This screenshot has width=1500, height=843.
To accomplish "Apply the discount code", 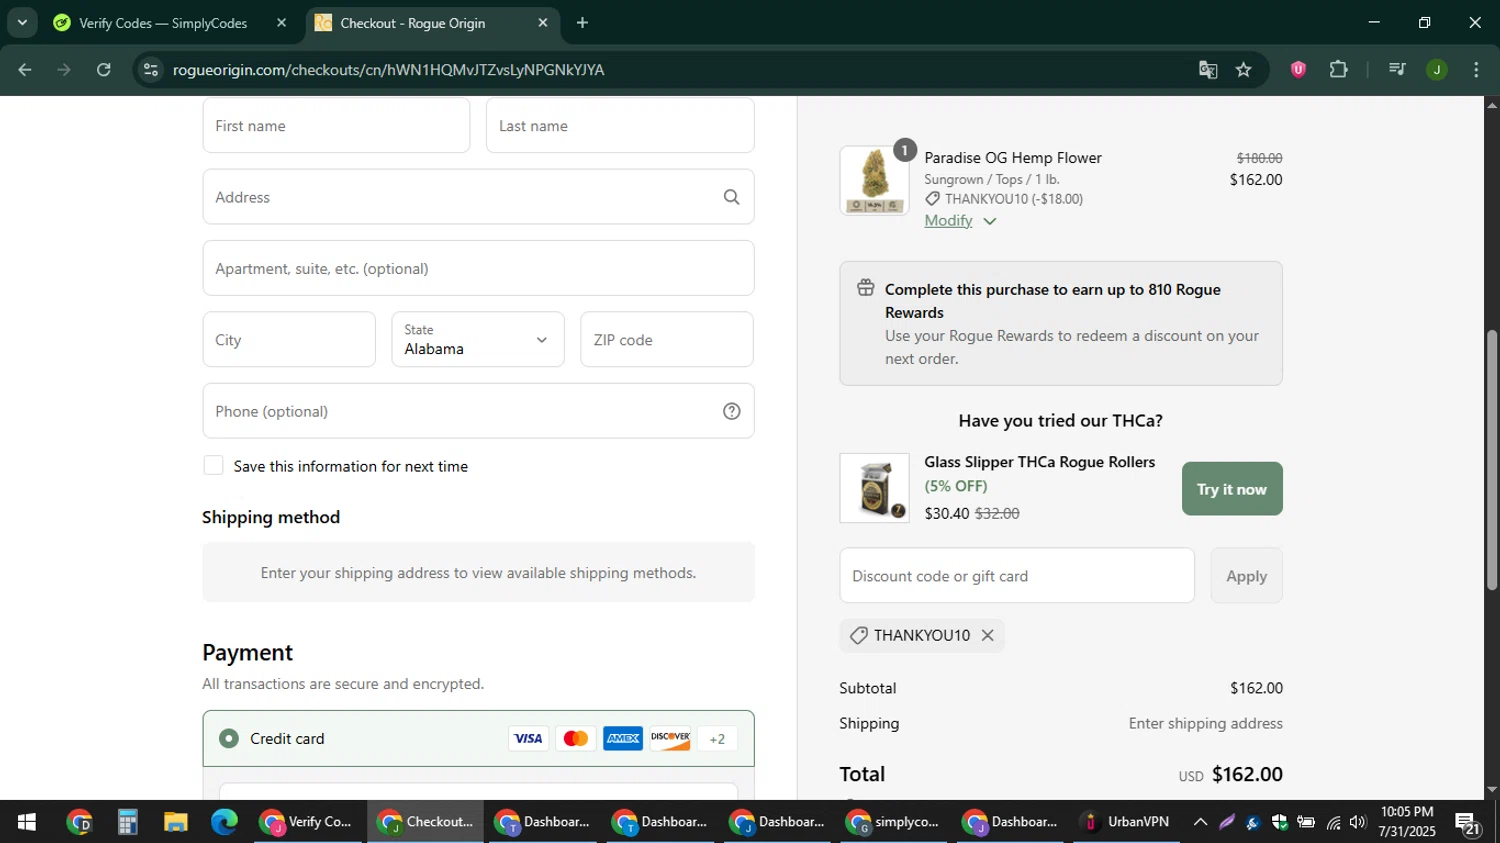I will pos(1246,576).
